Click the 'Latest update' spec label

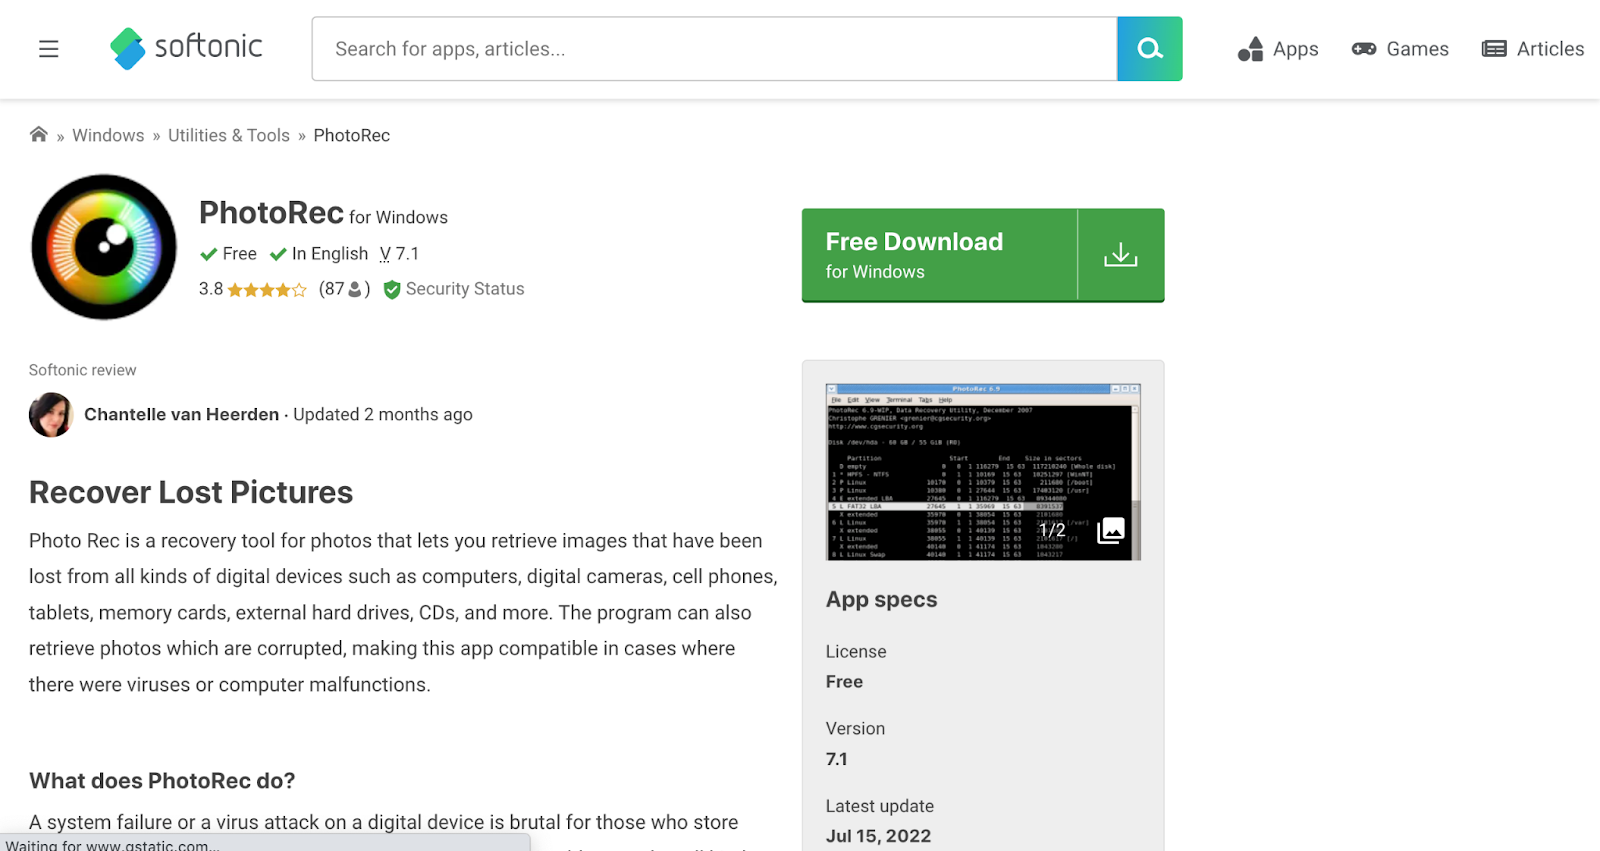tap(880, 807)
